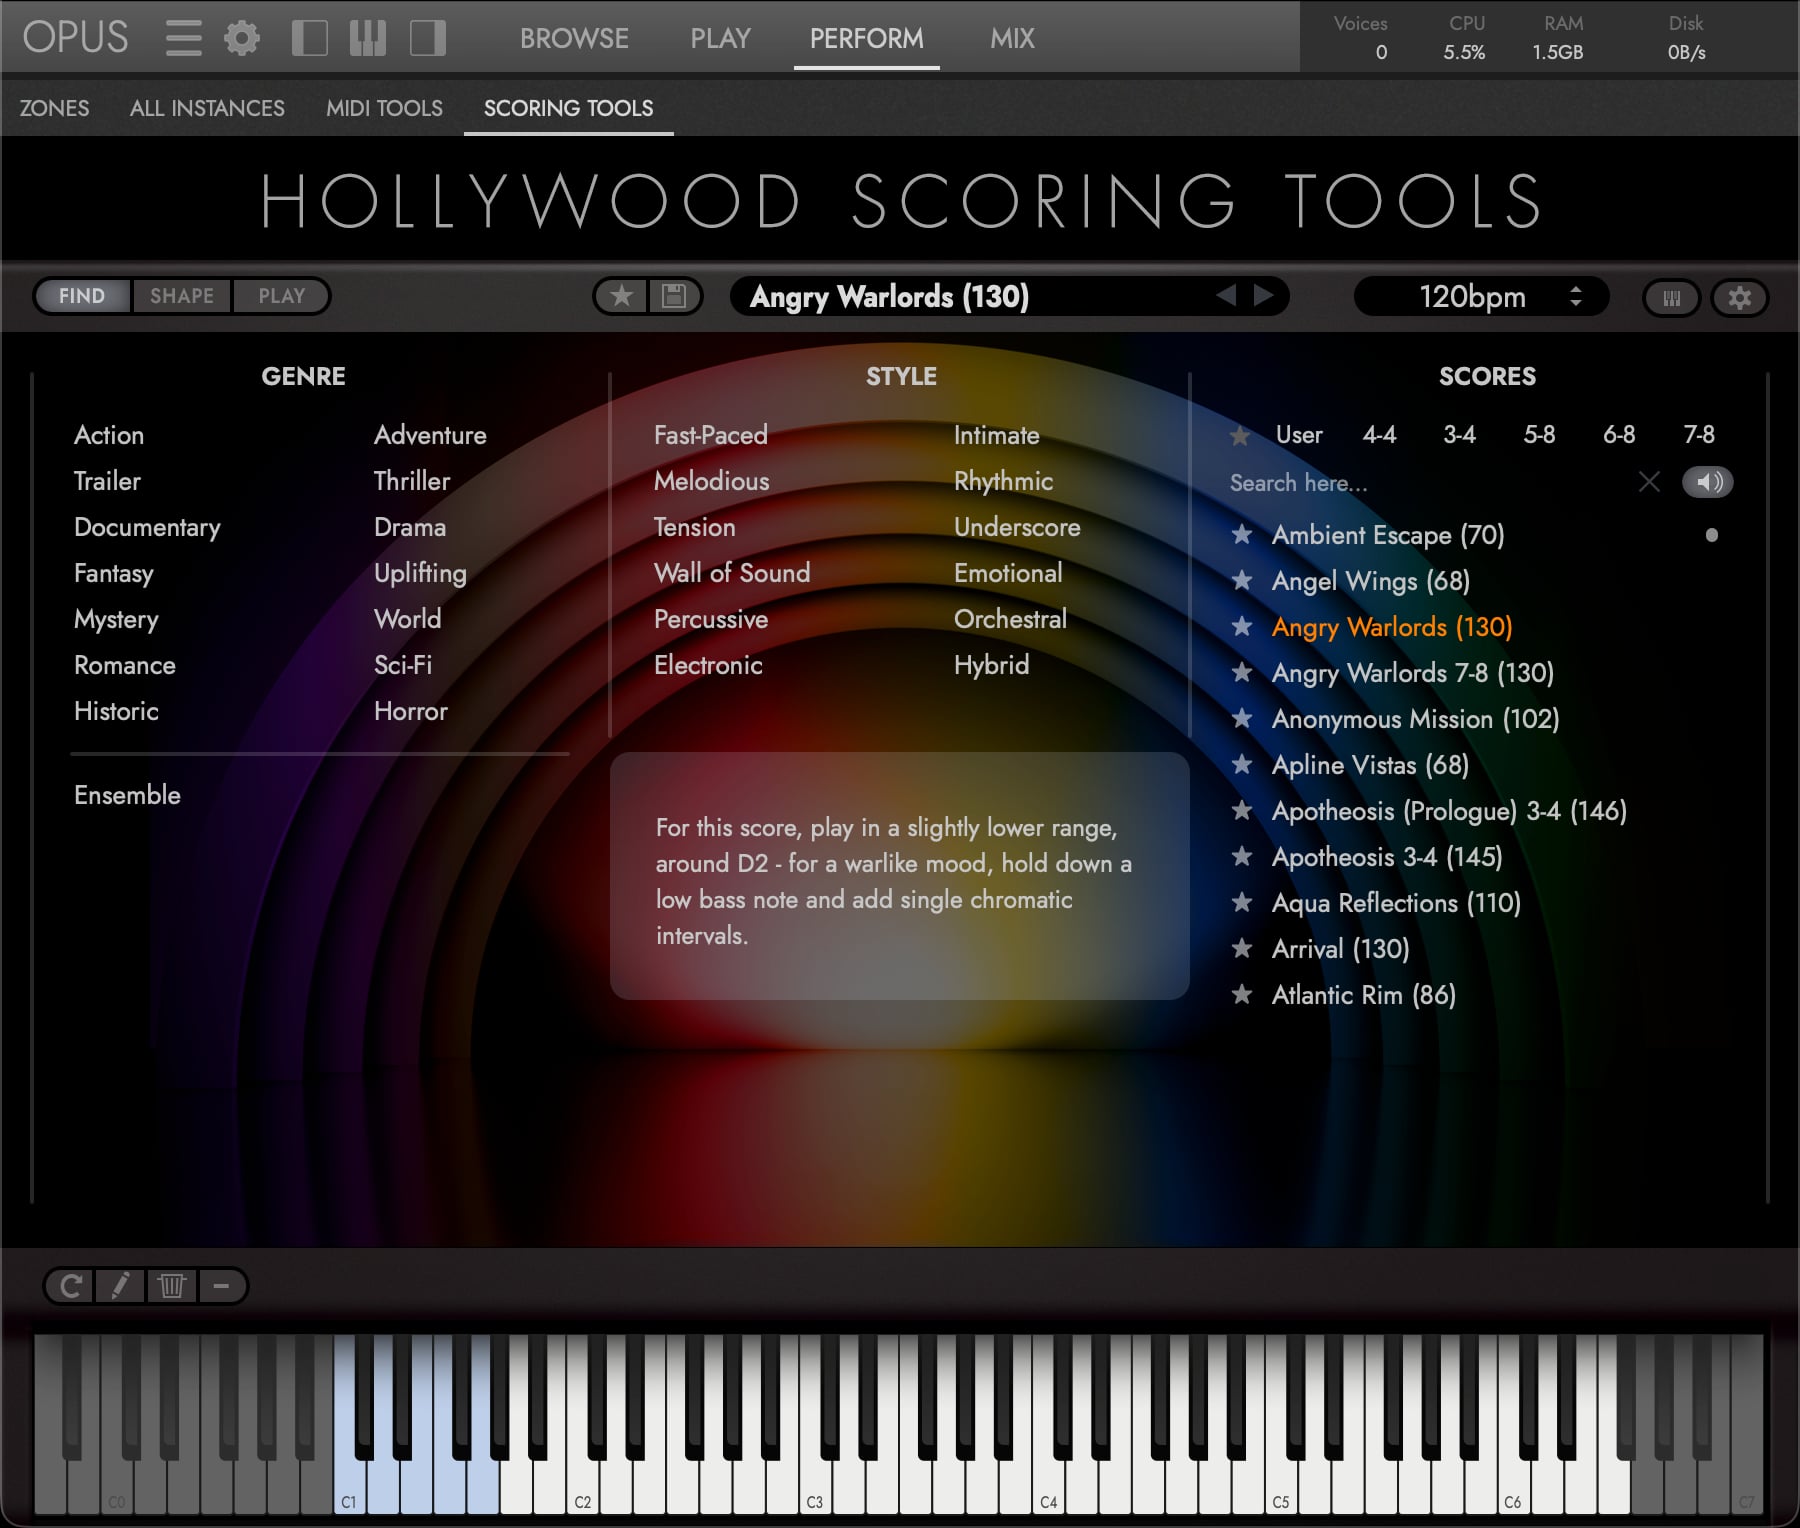Filter scores by 7-8 time signature
Viewport: 1800px width, 1528px height.
pos(1699,434)
